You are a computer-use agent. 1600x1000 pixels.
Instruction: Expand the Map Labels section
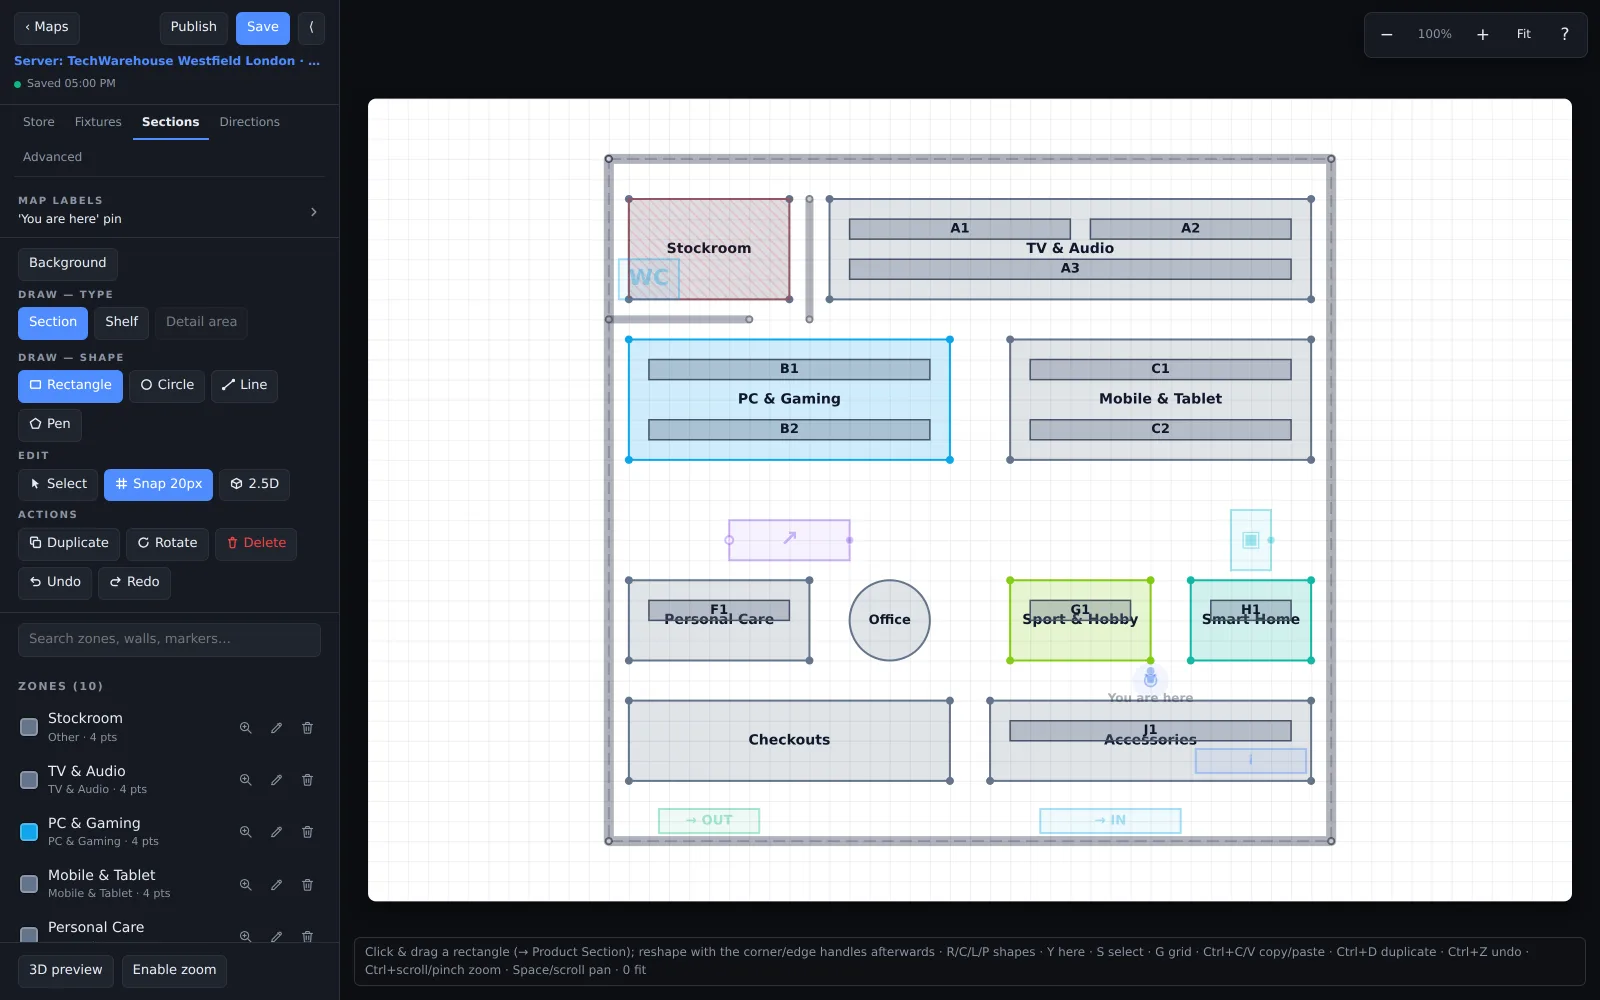click(169, 210)
